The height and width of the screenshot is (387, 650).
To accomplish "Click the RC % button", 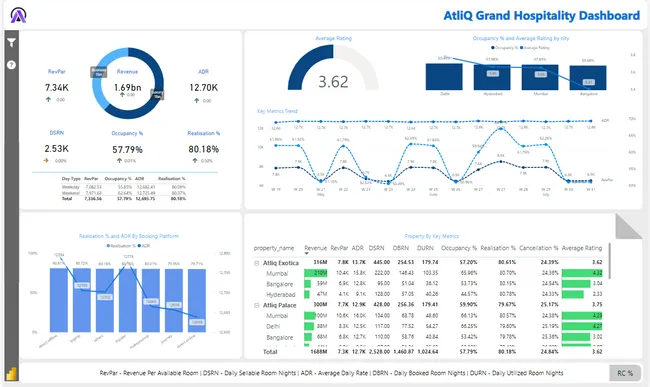I will coord(625,373).
